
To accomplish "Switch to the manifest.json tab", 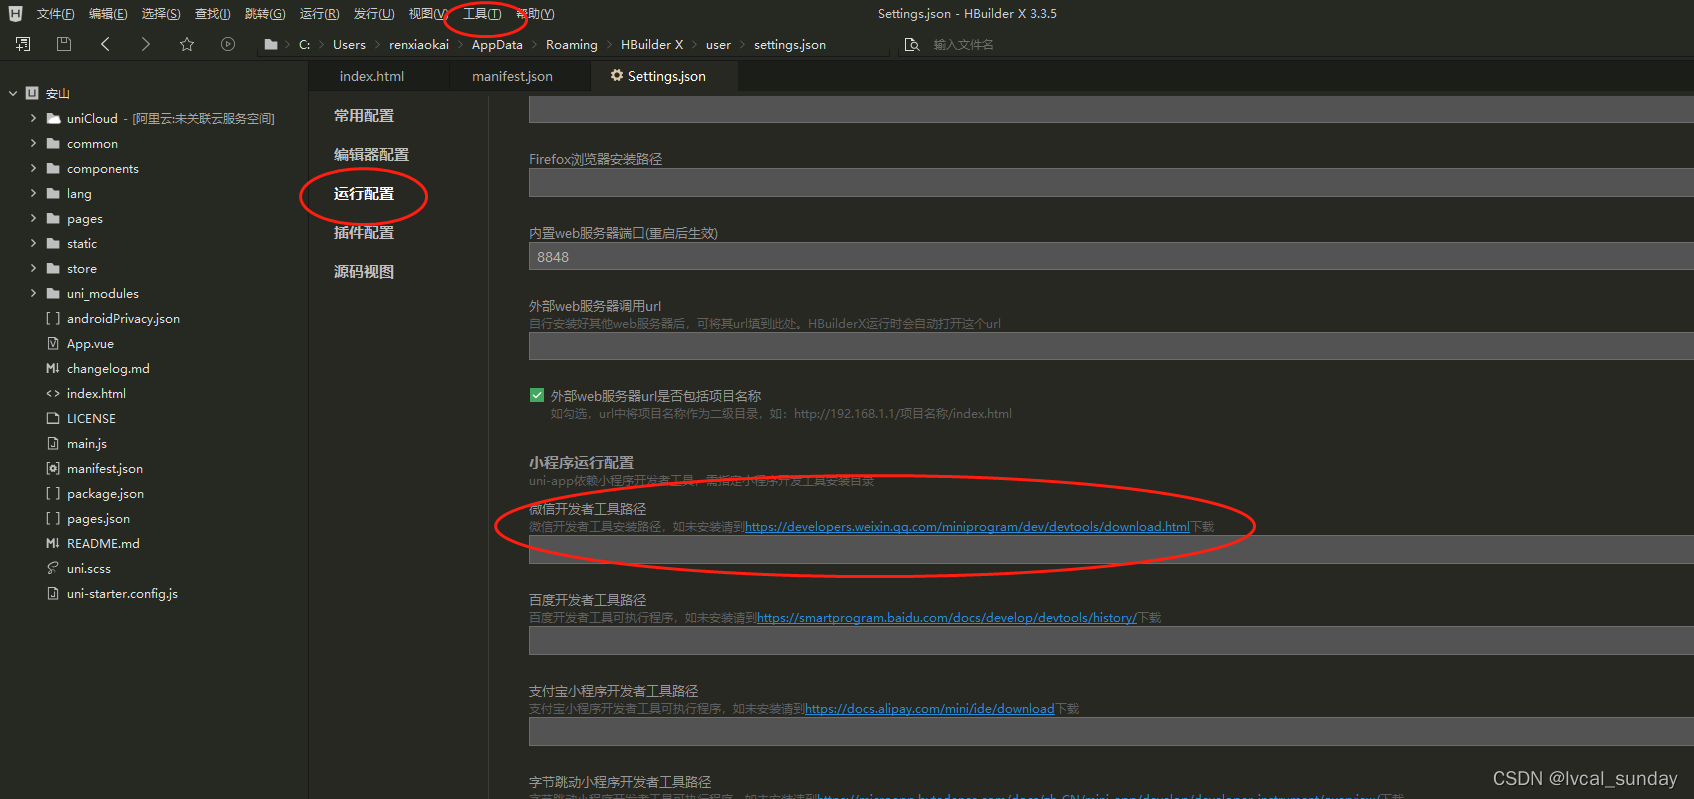I will 512,76.
